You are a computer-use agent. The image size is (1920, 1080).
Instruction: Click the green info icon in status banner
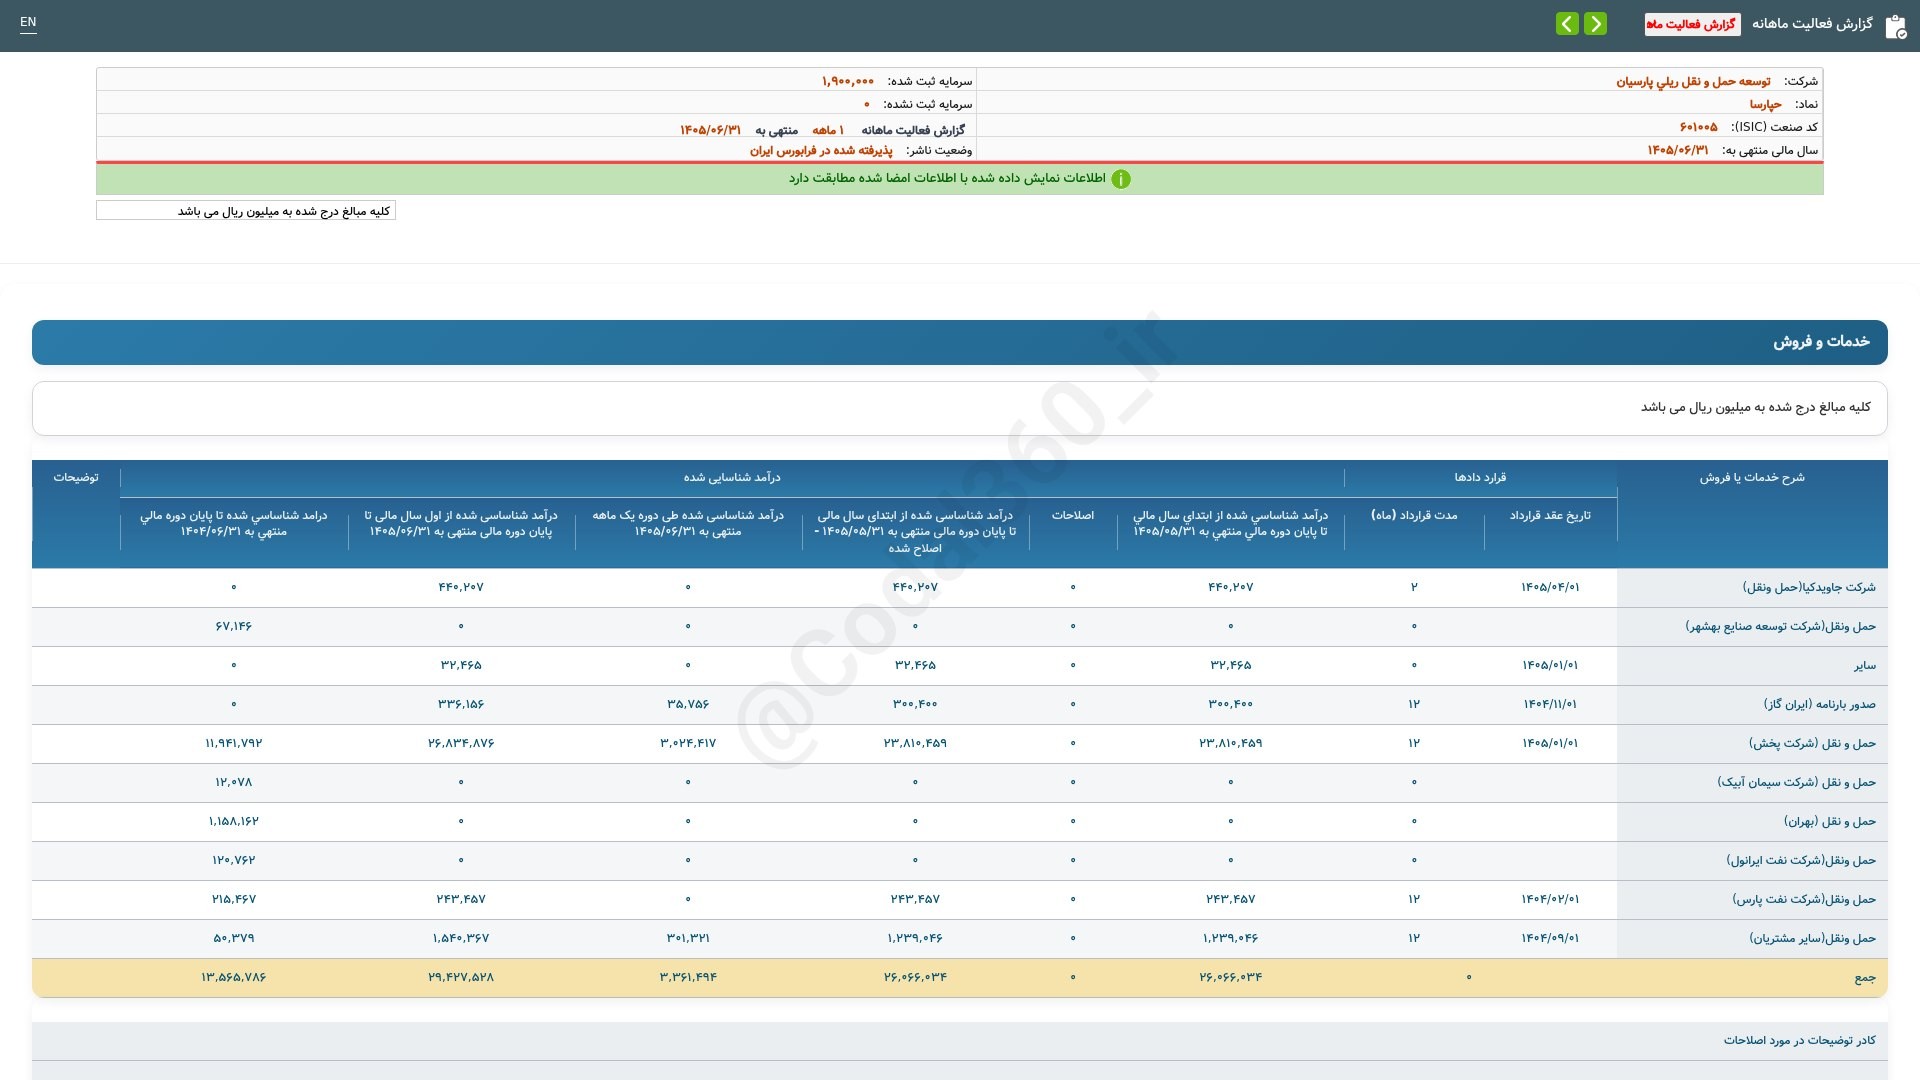[1121, 179]
